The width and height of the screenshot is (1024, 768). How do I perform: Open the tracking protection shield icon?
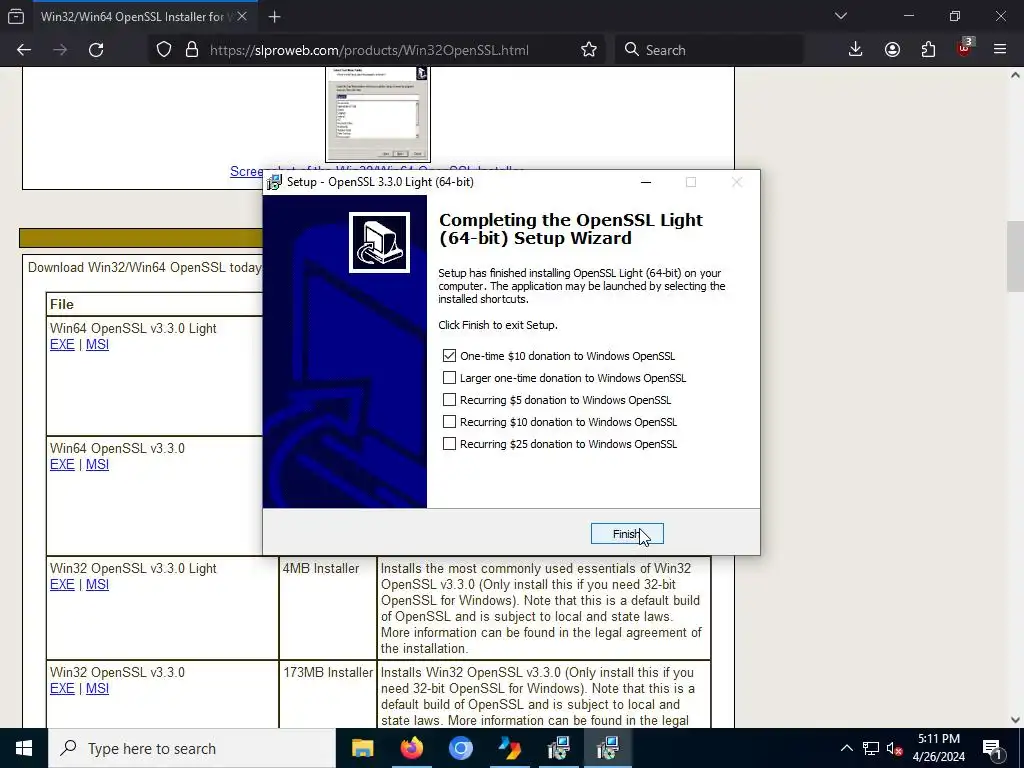click(164, 50)
